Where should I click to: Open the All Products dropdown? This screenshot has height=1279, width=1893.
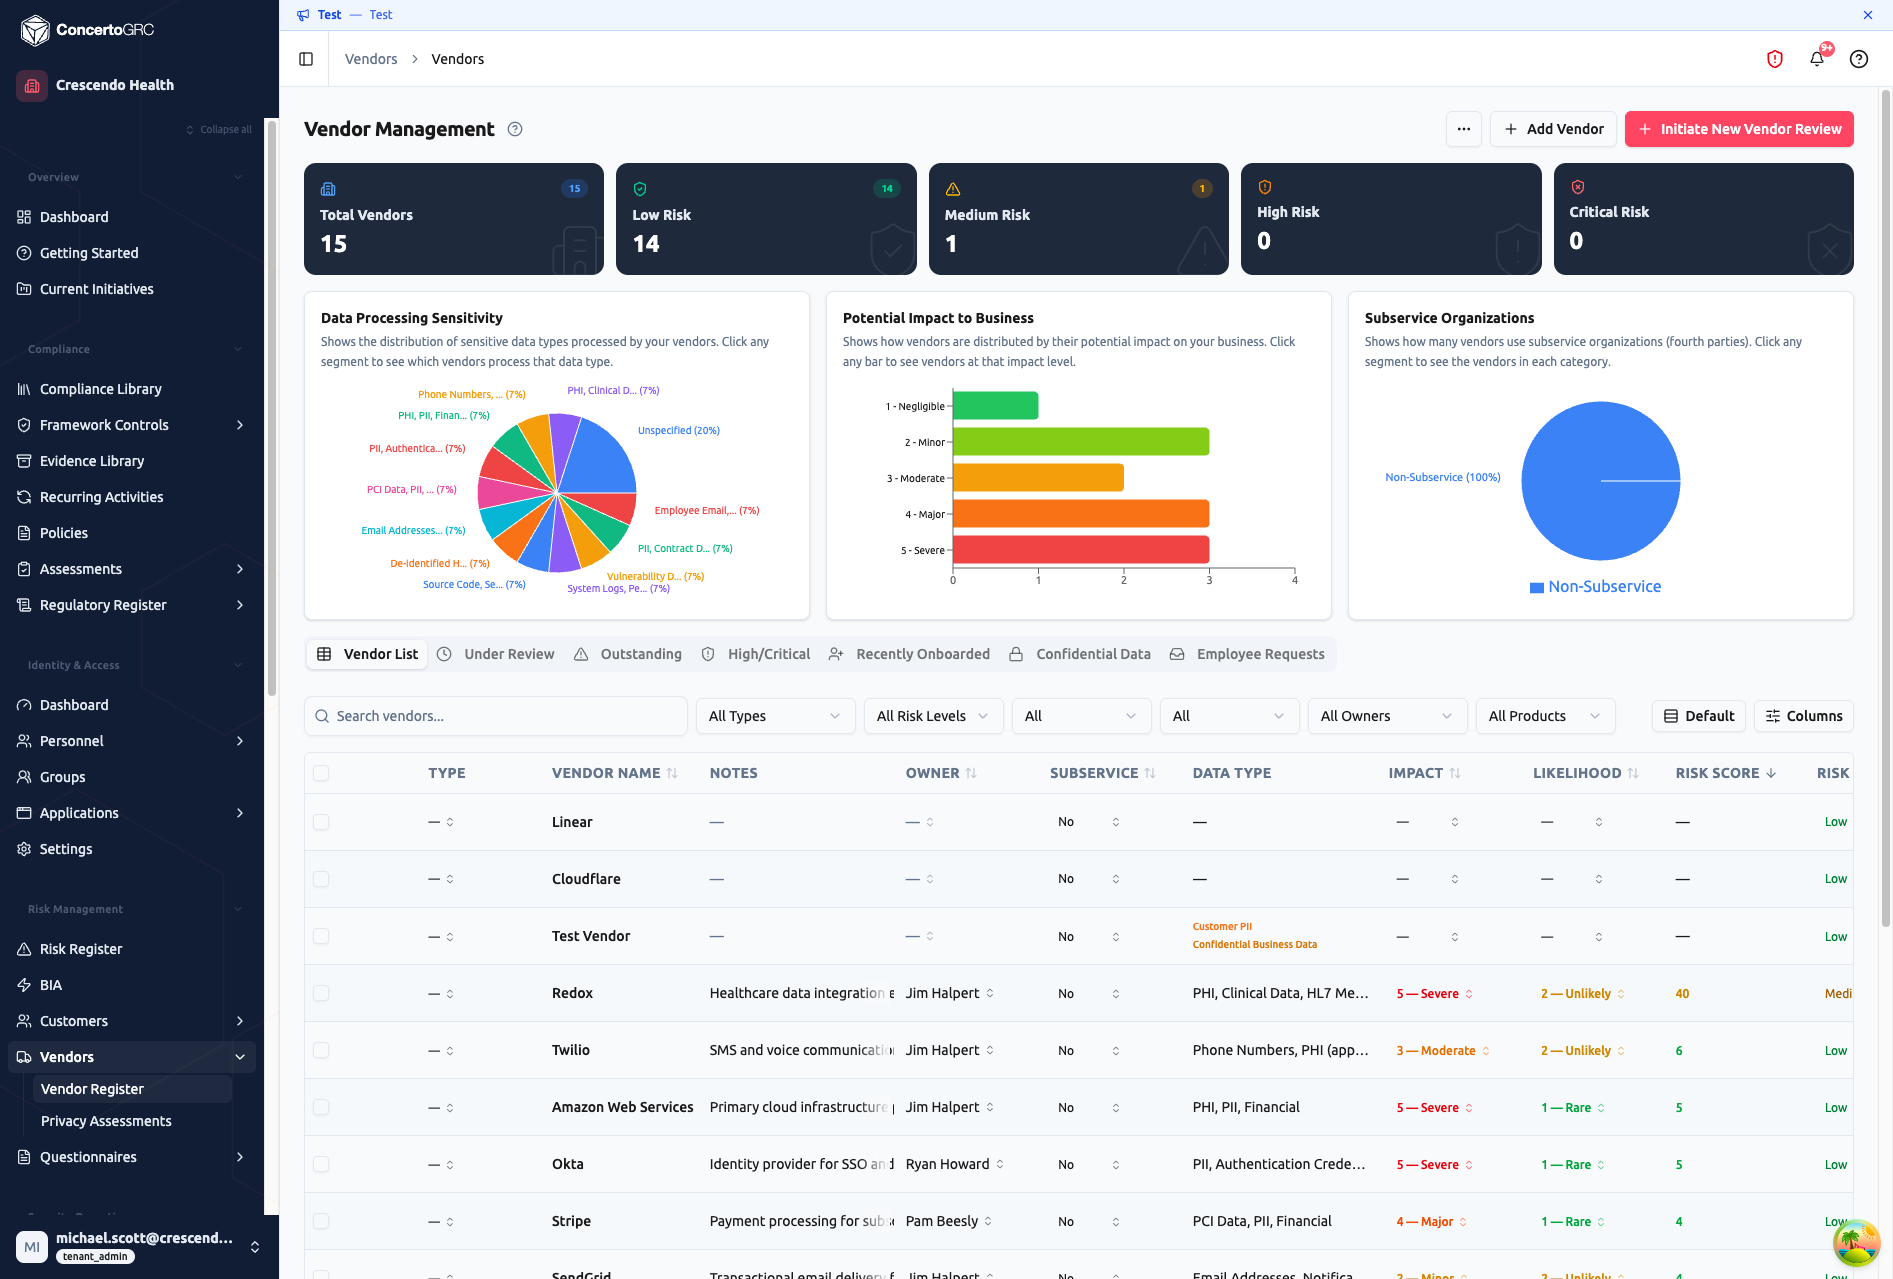tap(1545, 716)
